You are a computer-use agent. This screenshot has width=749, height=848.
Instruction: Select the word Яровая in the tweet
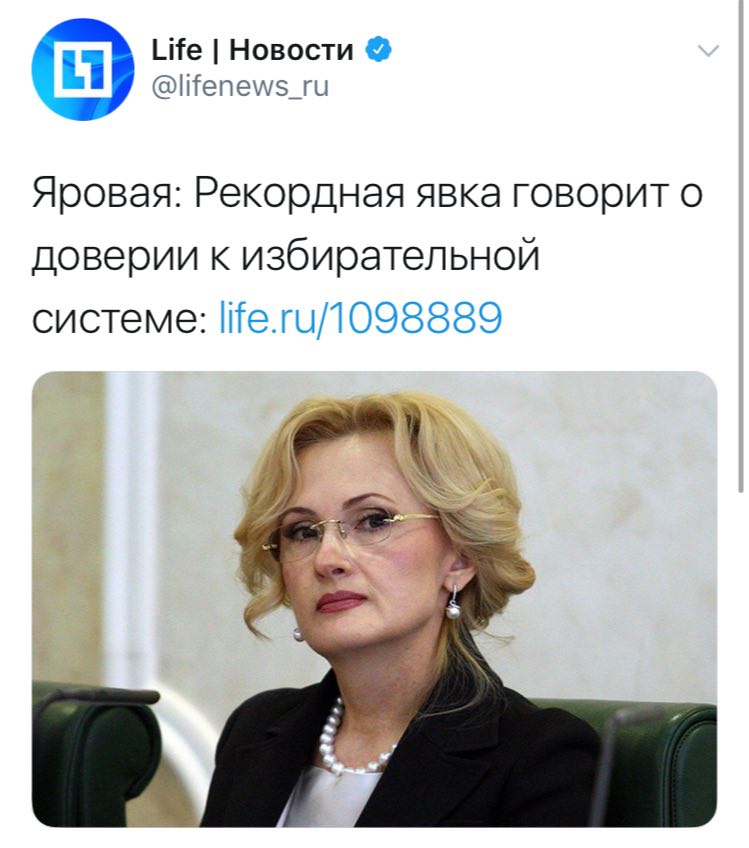(107, 194)
